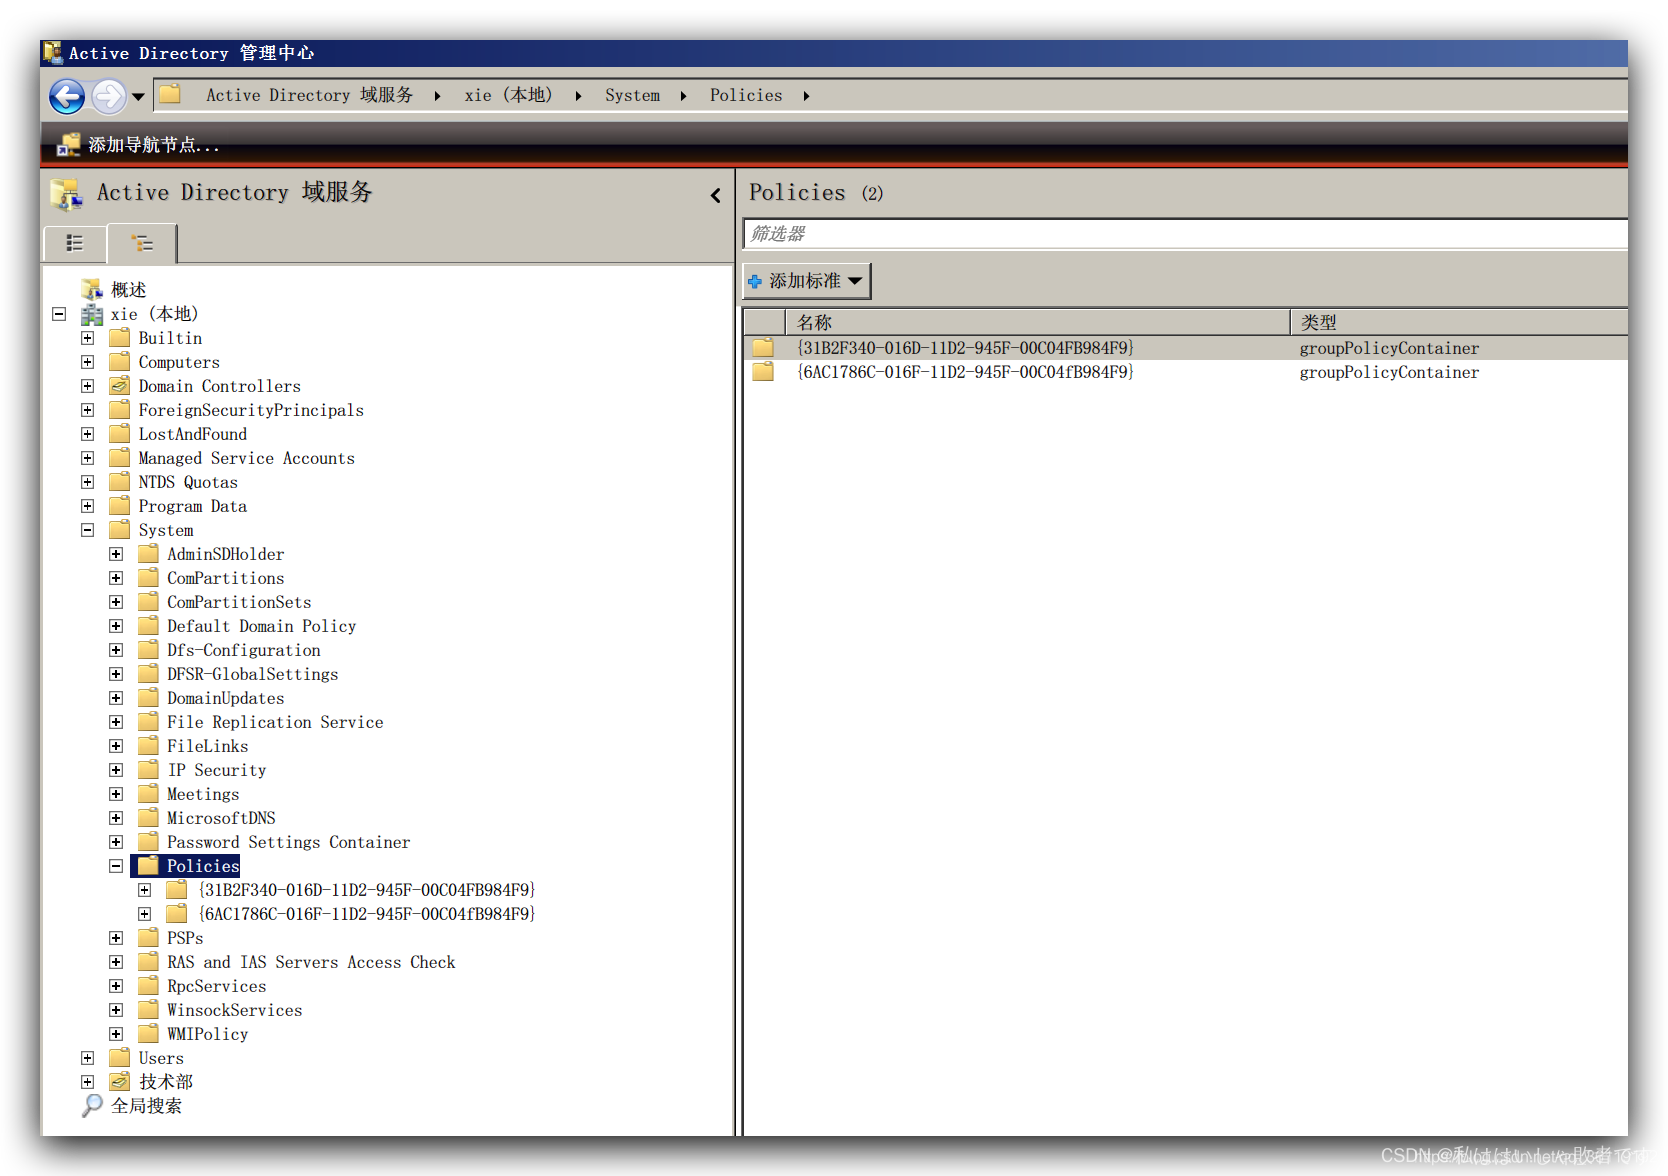Collapse the System container
Viewport: 1668px width, 1176px height.
pos(88,530)
